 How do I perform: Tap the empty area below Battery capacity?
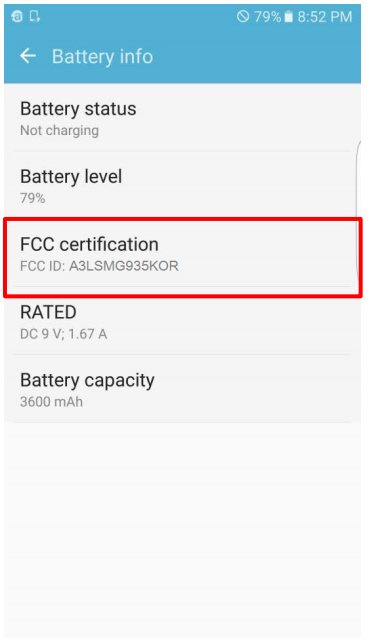pyautogui.click(x=182, y=531)
